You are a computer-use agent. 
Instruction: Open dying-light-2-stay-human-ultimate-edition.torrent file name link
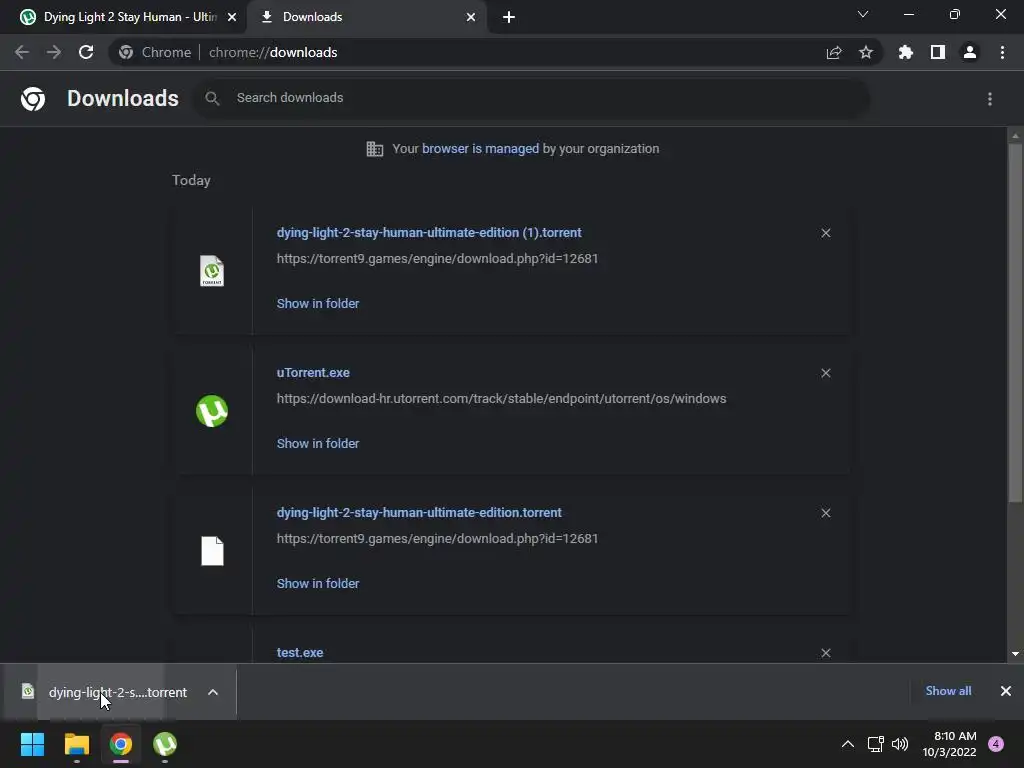[x=419, y=513]
